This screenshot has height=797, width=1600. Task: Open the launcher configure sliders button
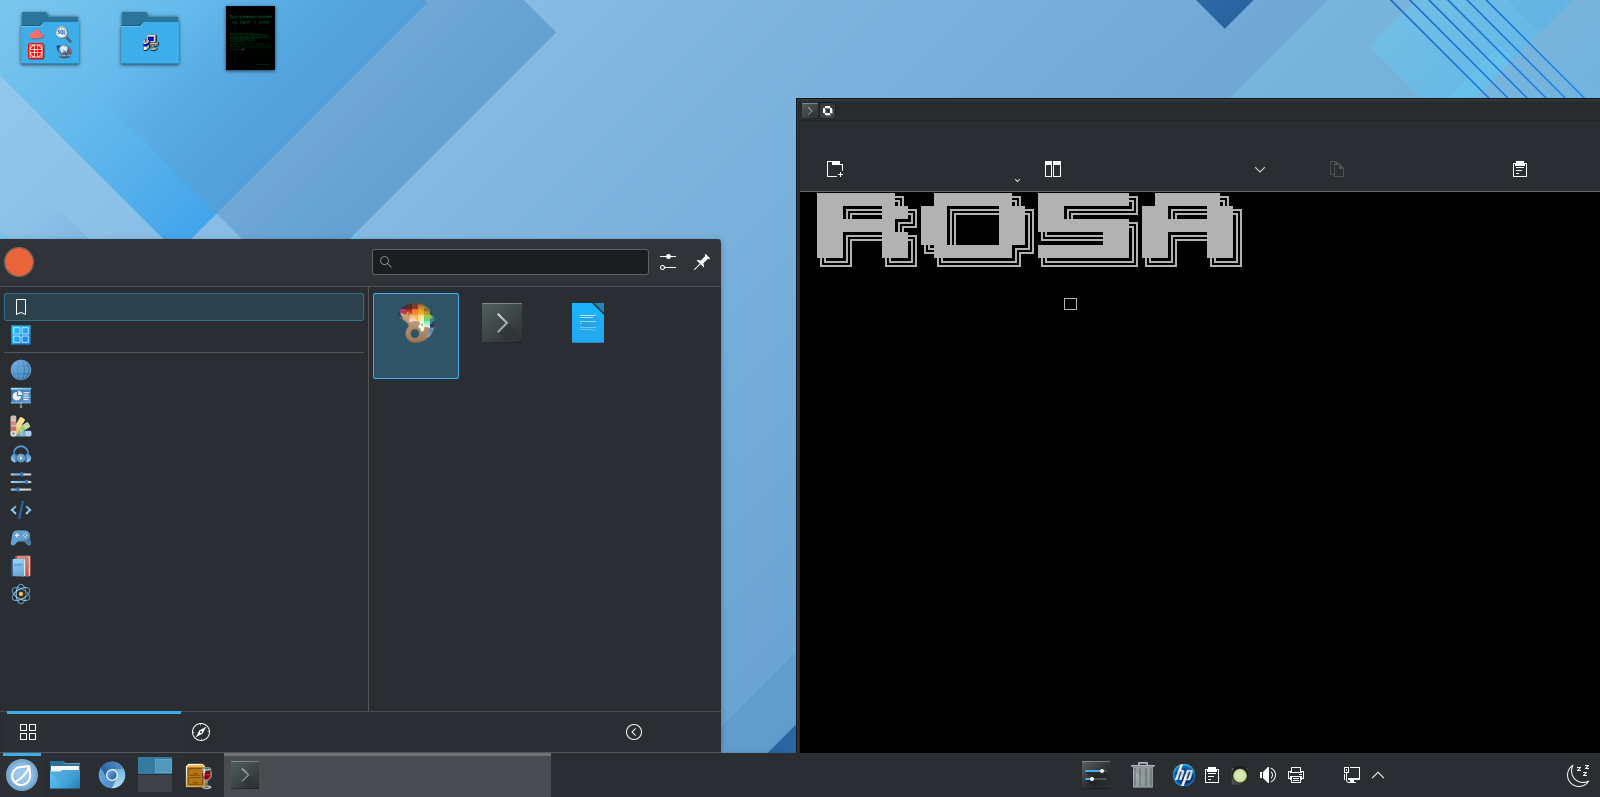668,262
